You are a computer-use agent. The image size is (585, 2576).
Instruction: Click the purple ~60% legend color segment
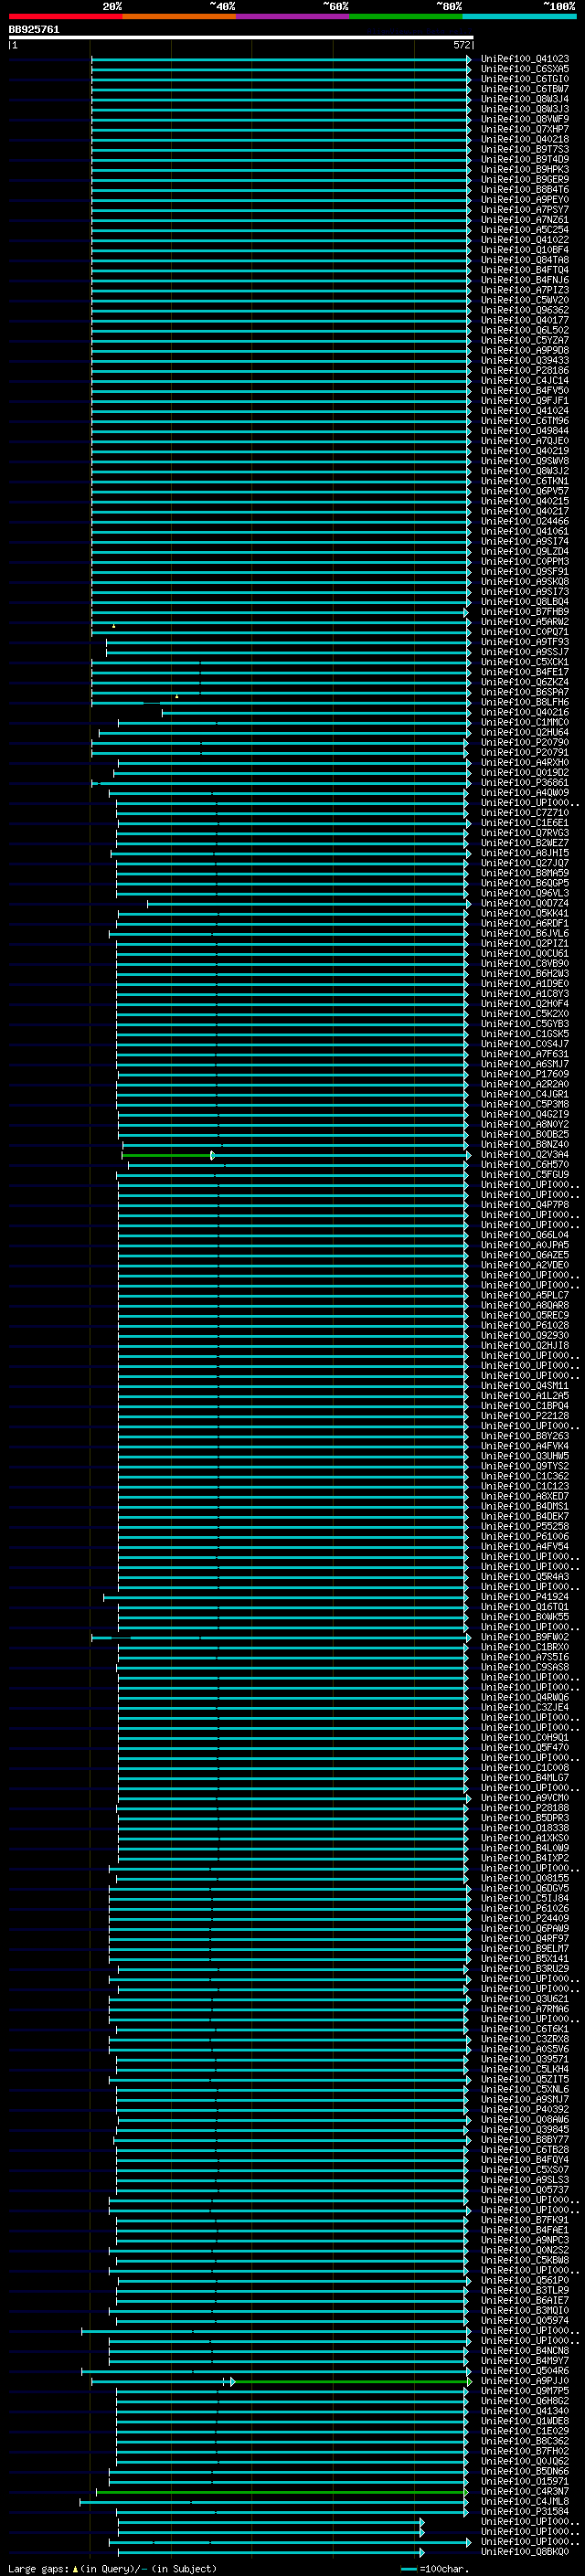pyautogui.click(x=292, y=16)
